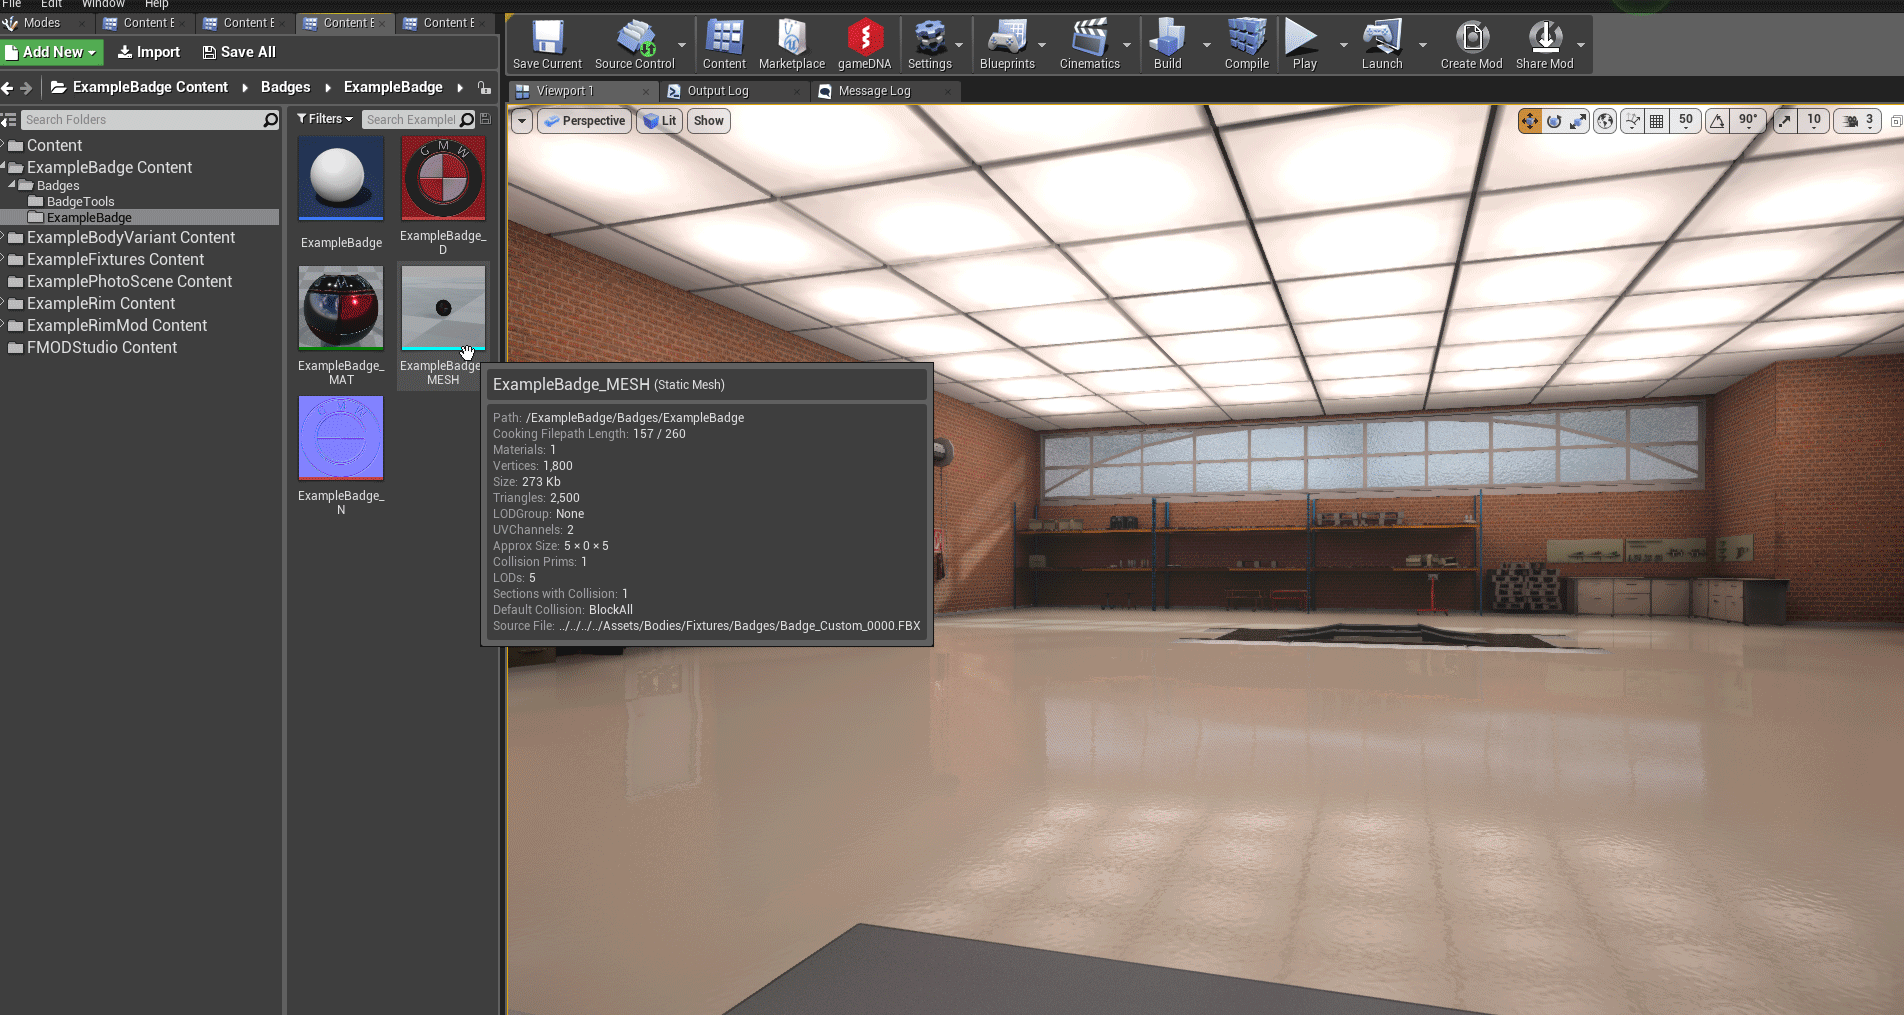Select the ExamplePhotoScene Content folder

[129, 282]
